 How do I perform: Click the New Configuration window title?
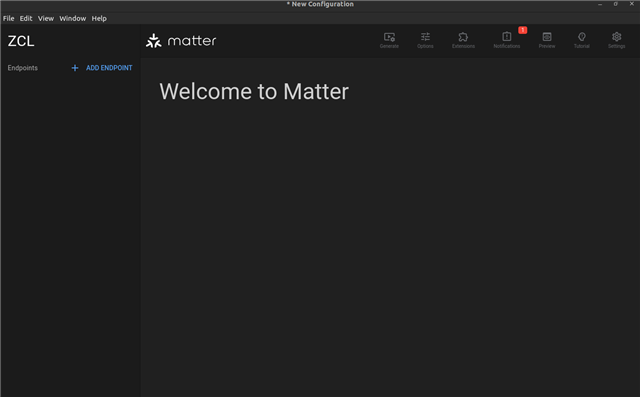[x=320, y=4]
